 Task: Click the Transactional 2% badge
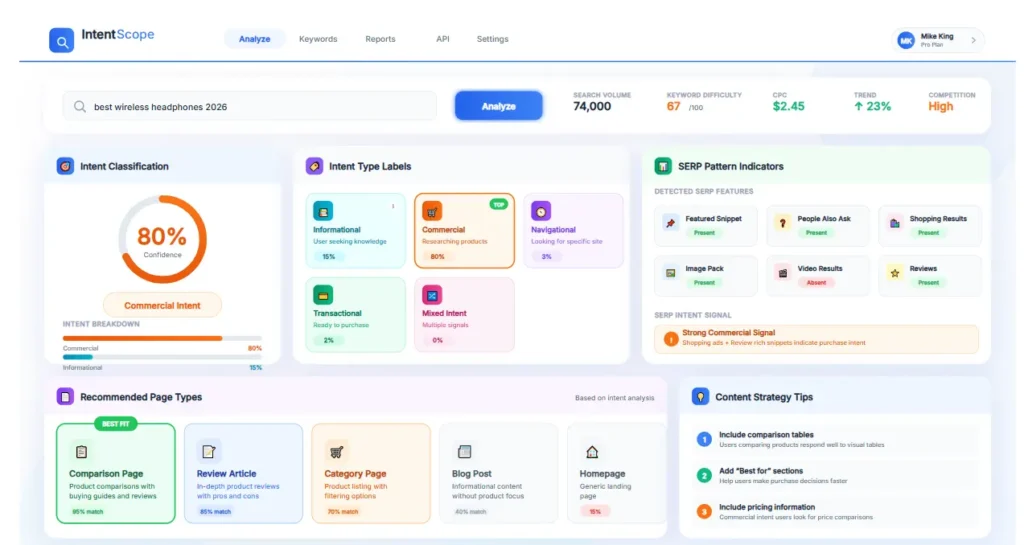tap(328, 340)
